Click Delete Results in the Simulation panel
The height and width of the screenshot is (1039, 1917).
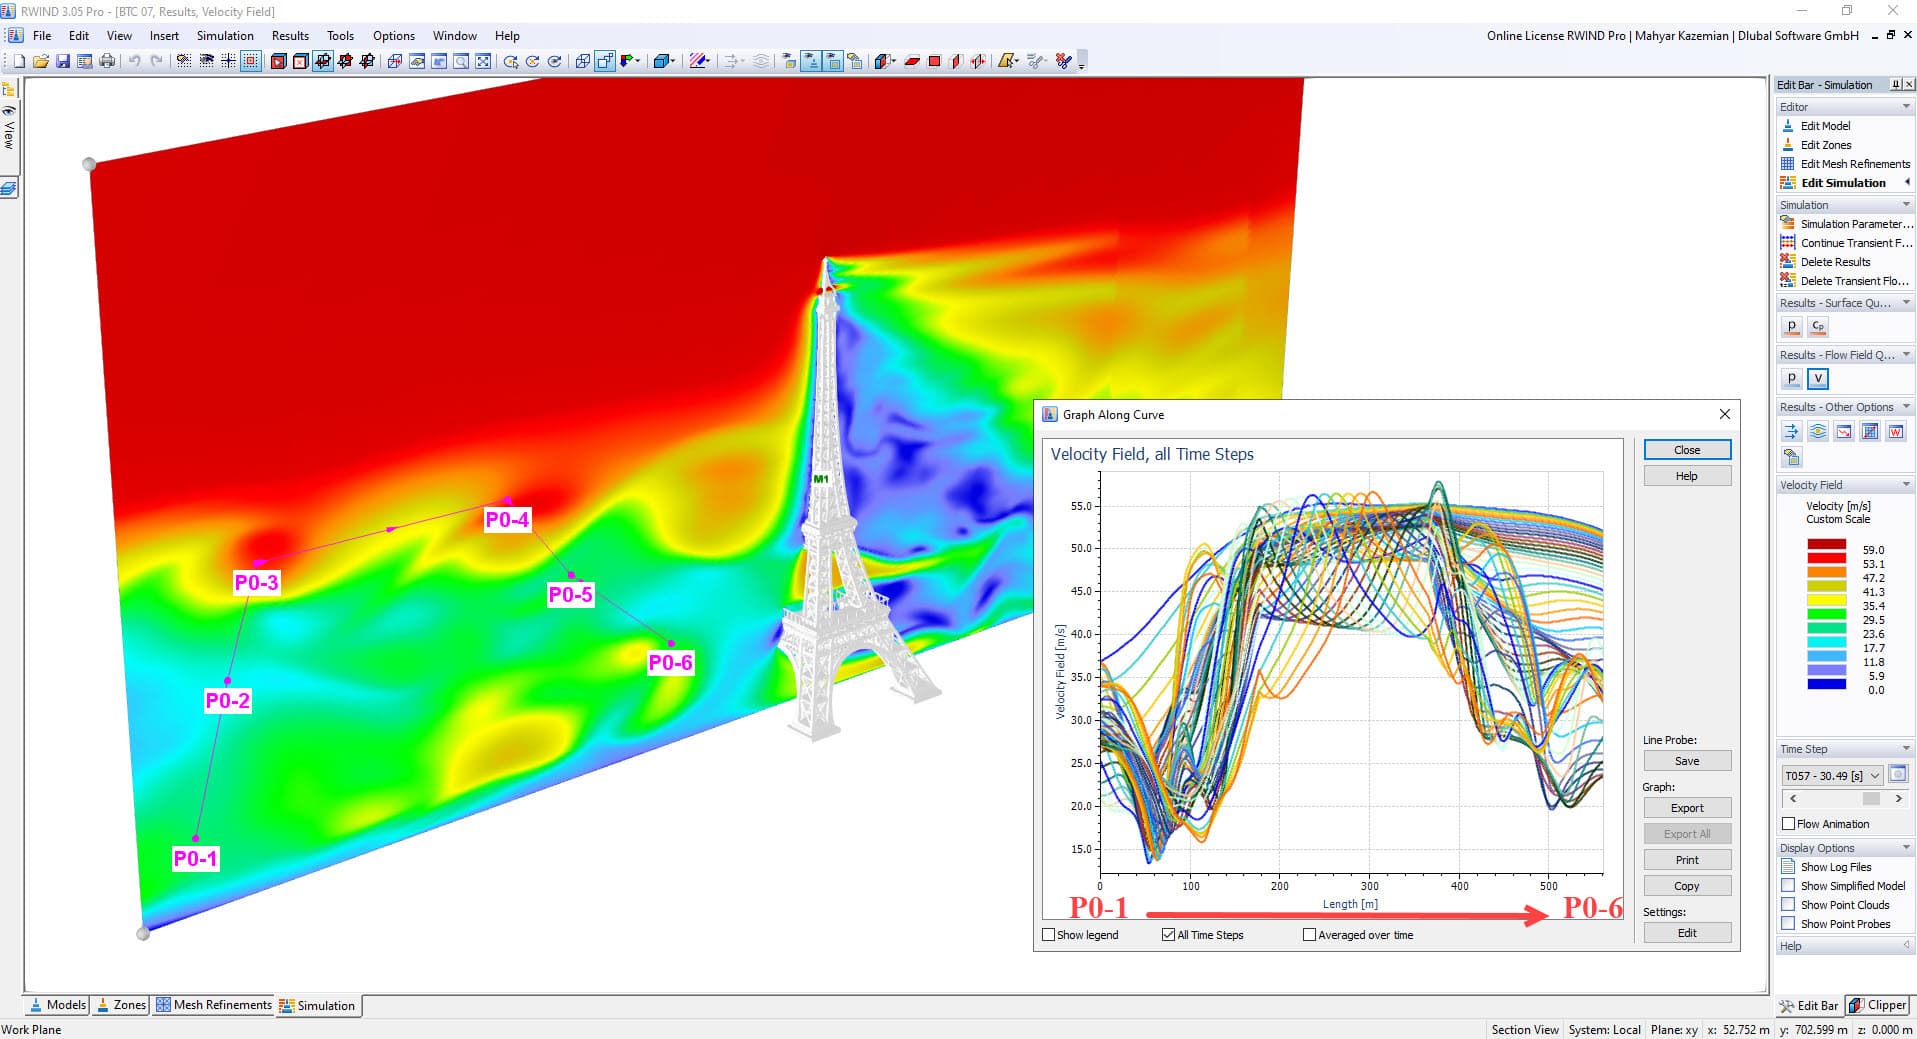point(1835,262)
